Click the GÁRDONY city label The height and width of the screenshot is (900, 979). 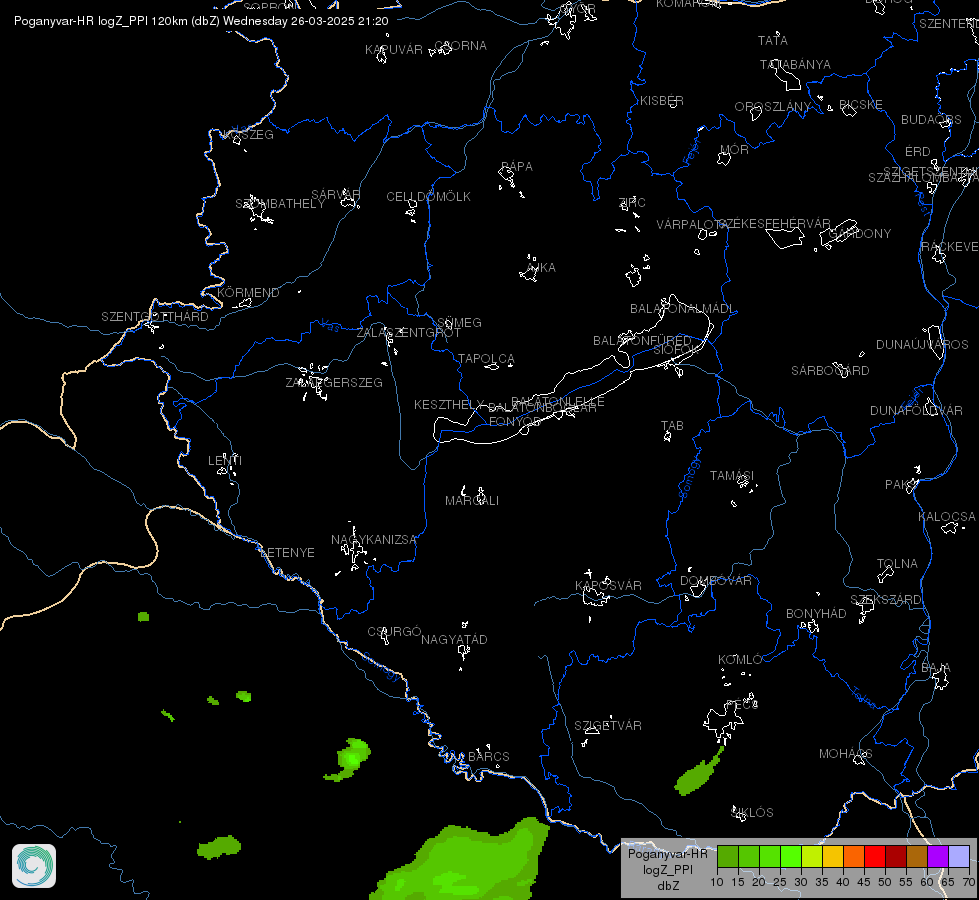click(860, 234)
